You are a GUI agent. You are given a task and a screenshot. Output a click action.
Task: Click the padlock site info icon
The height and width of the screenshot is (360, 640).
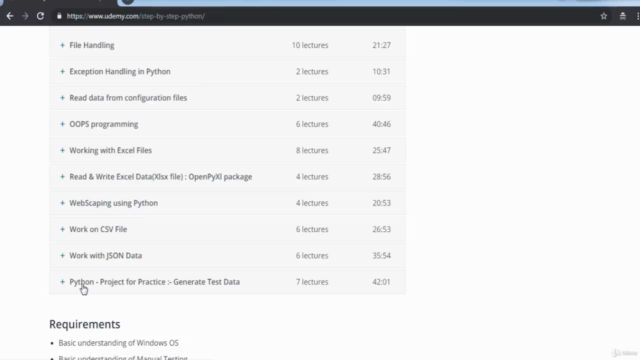click(59, 16)
